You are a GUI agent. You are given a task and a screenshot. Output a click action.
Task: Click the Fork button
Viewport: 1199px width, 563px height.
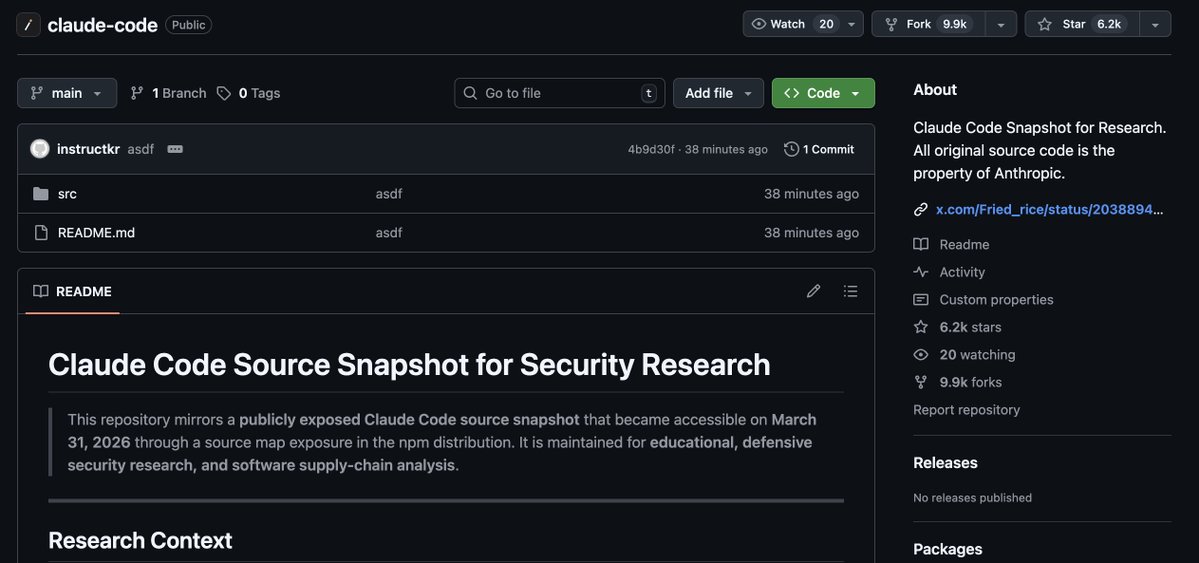(x=928, y=24)
